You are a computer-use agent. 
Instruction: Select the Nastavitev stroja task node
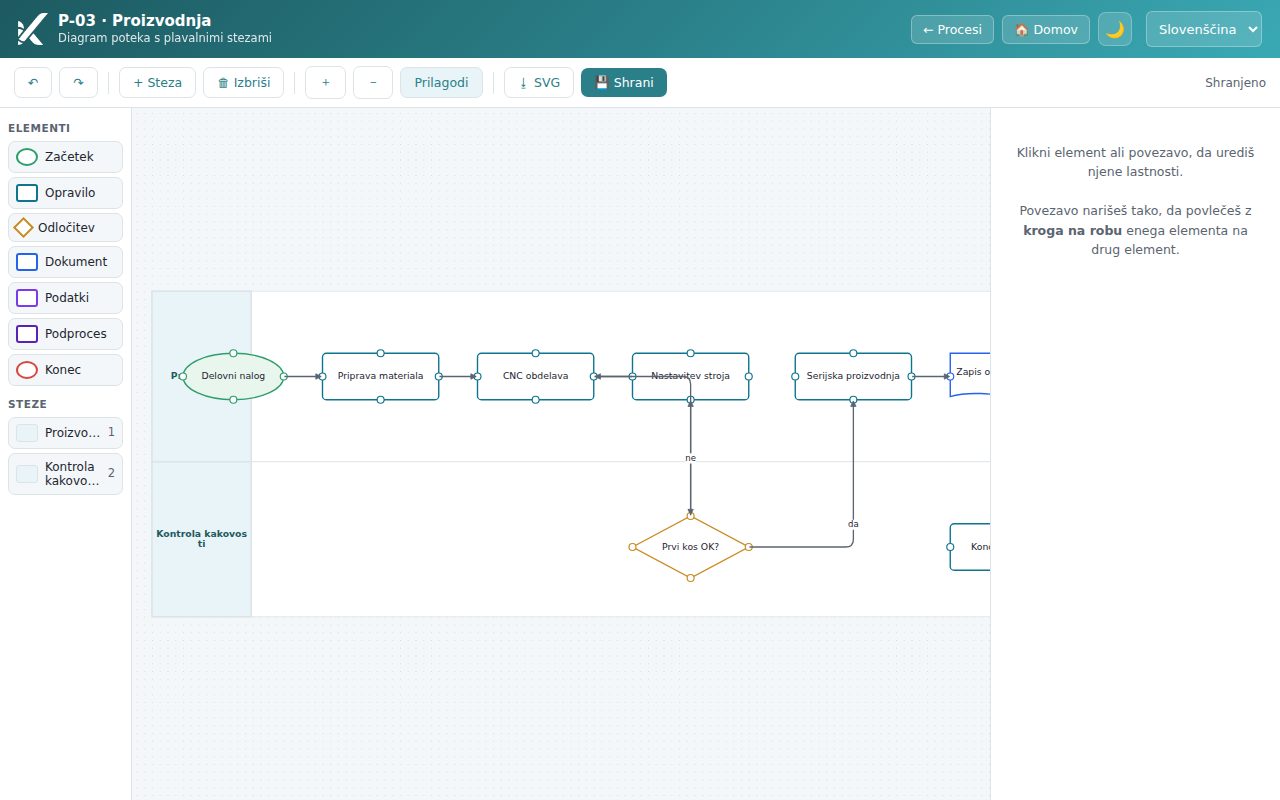click(x=690, y=376)
